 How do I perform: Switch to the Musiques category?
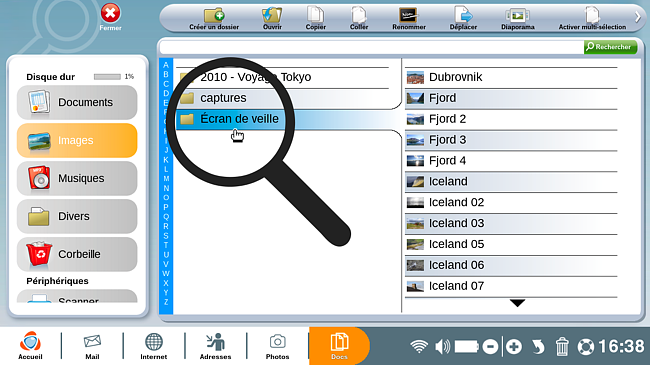(77, 178)
